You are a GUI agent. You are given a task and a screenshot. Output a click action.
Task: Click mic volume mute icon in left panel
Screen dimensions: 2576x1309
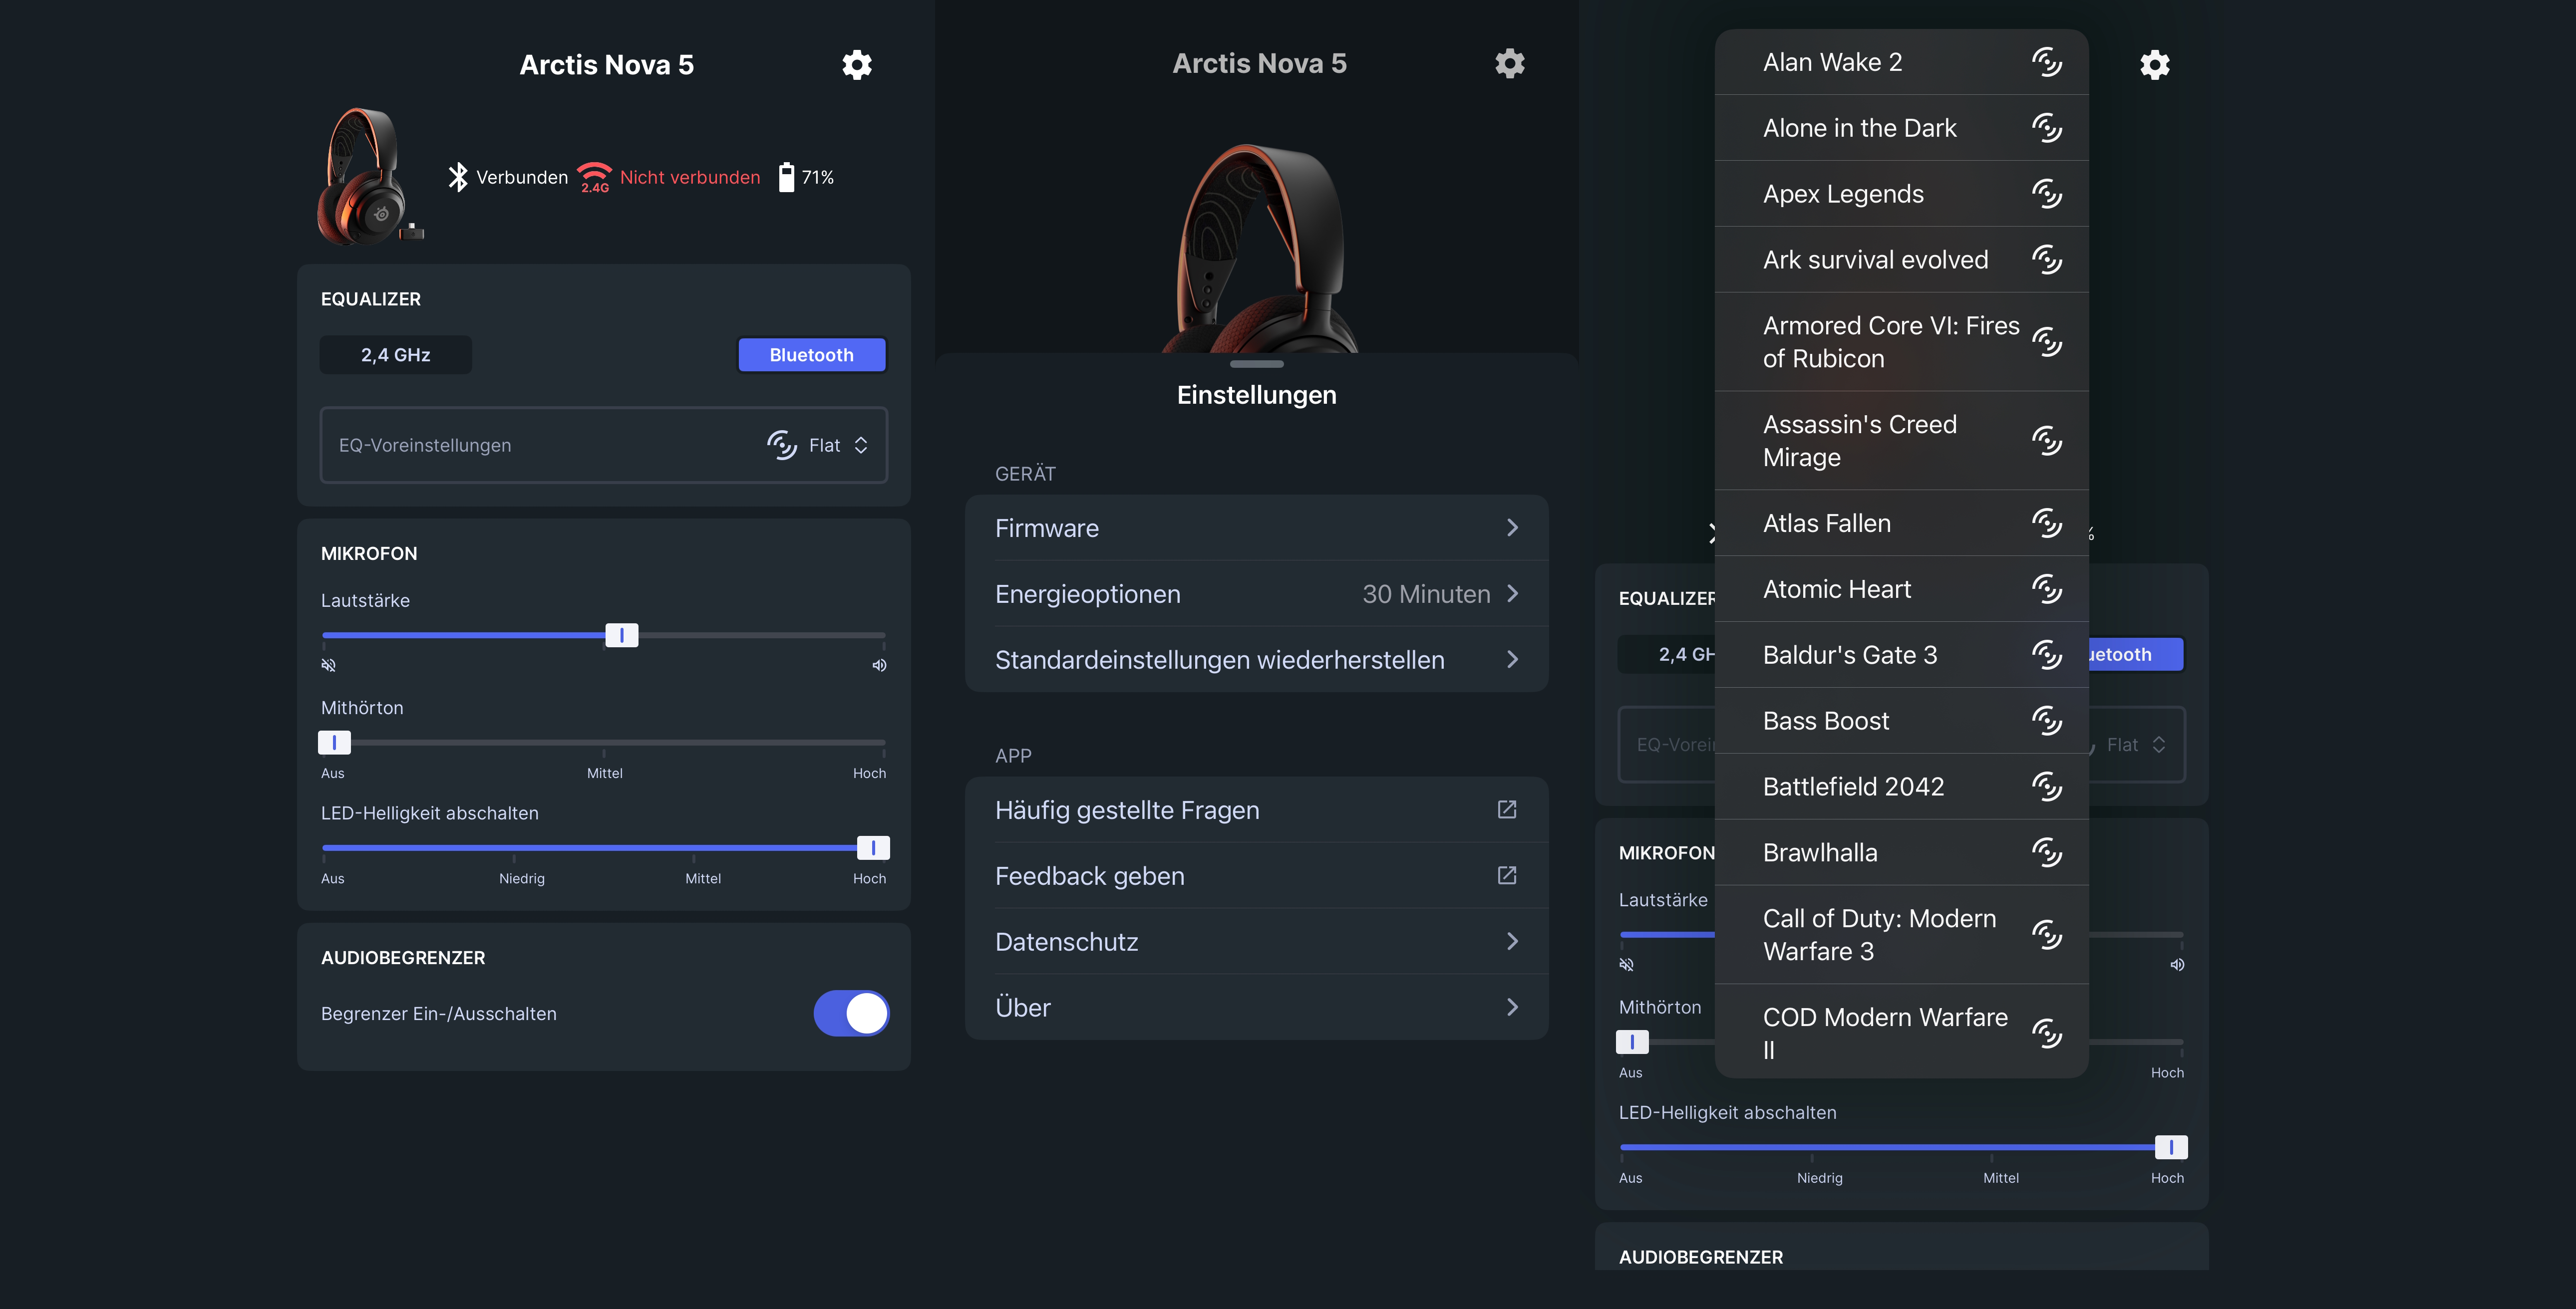(329, 665)
